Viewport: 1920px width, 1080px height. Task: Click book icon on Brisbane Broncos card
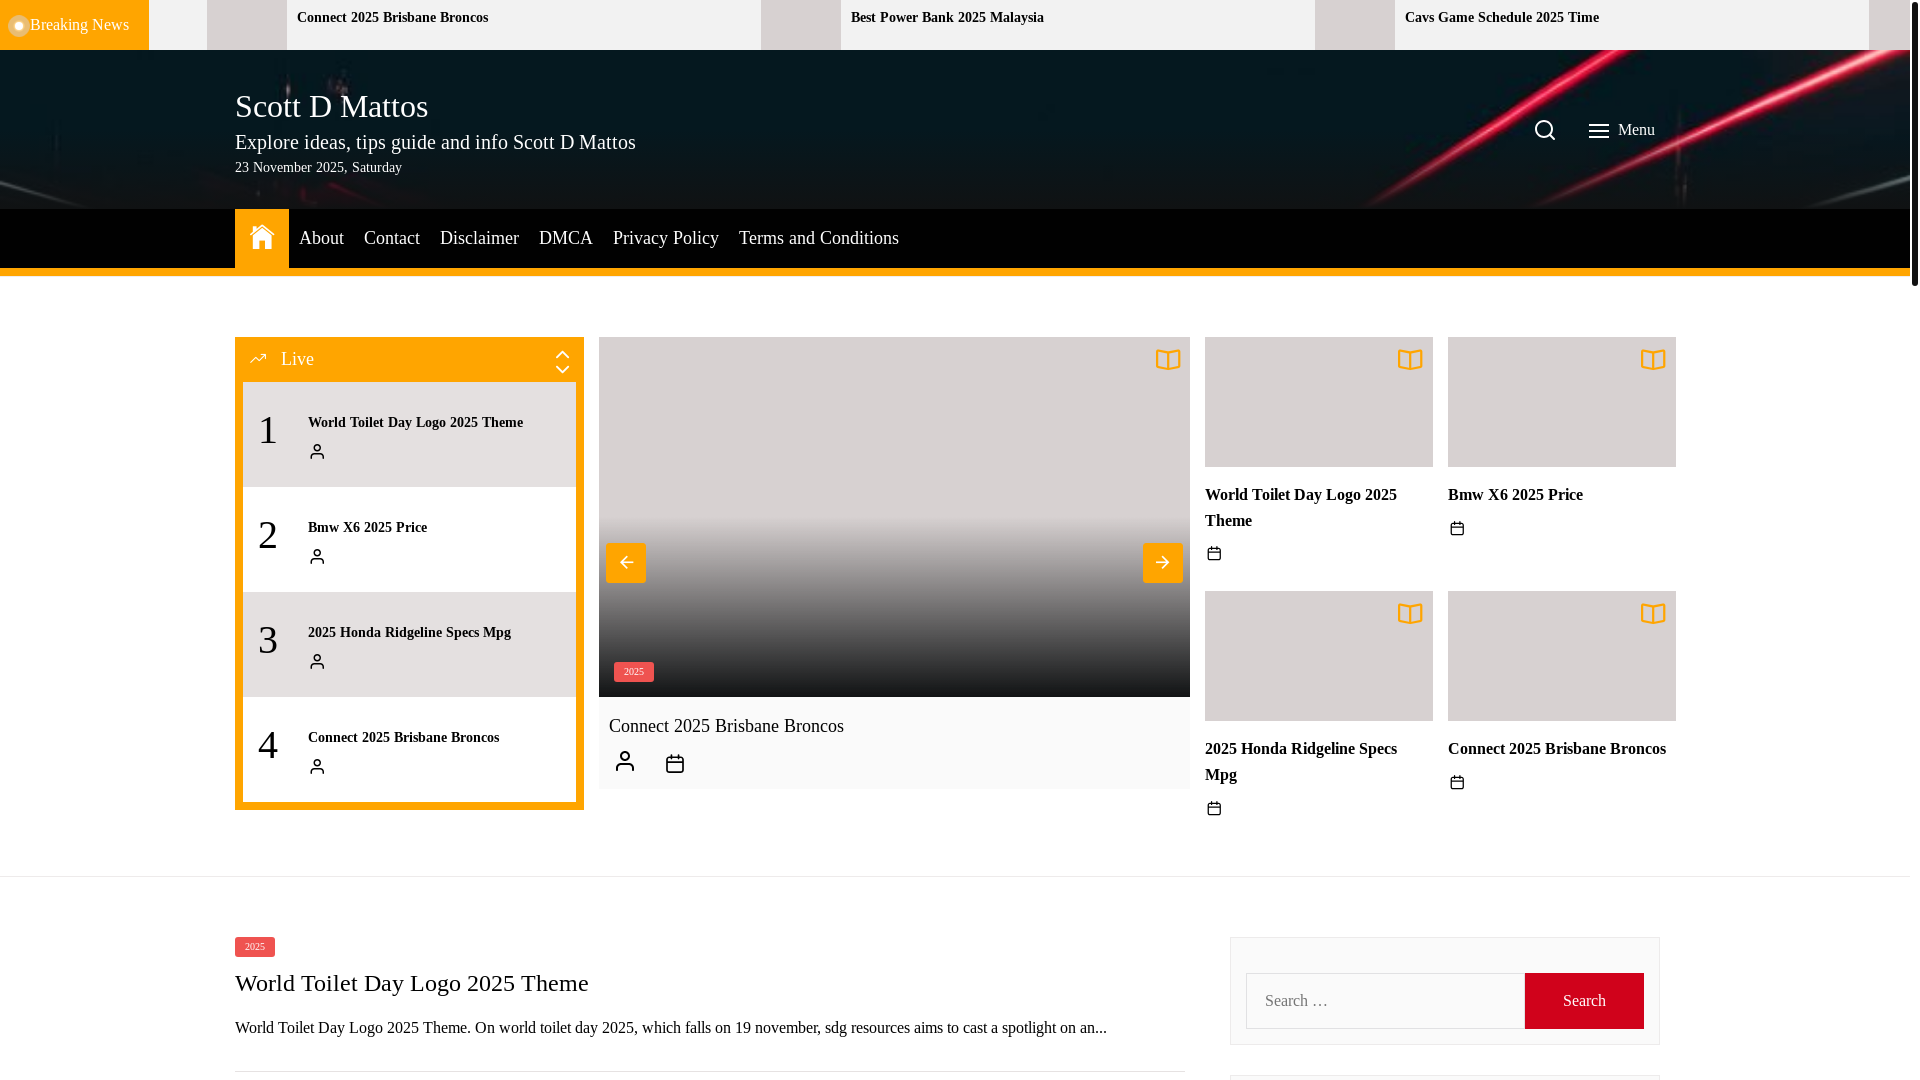[x=1653, y=614]
